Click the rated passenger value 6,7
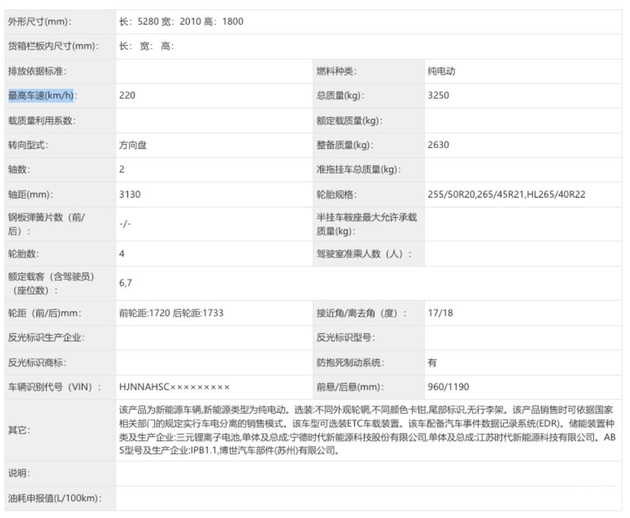The height and width of the screenshot is (518, 630). [126, 284]
